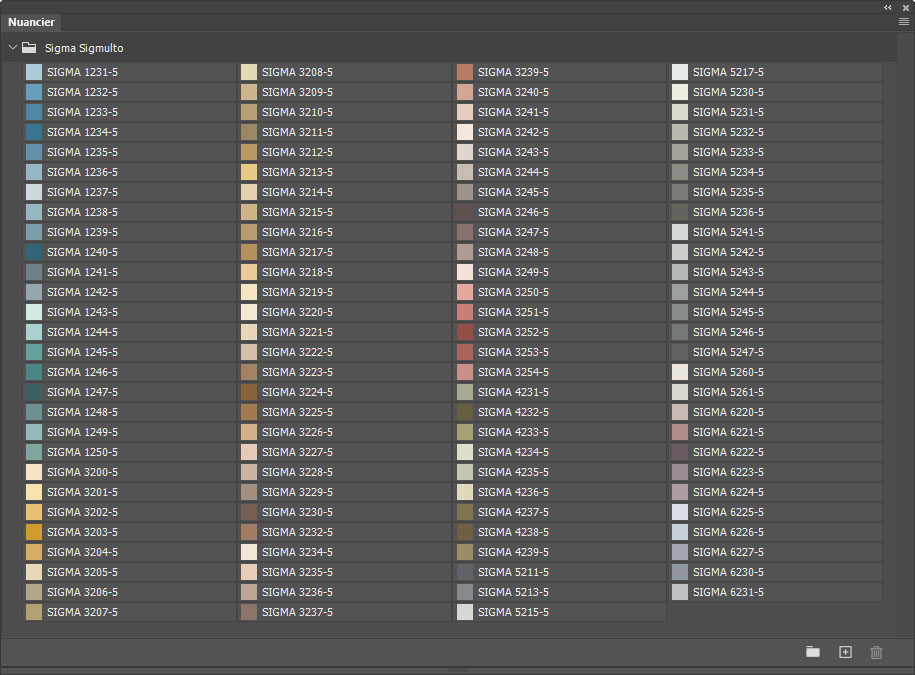Select the SIGMA 3232-5 row

click(x=344, y=532)
